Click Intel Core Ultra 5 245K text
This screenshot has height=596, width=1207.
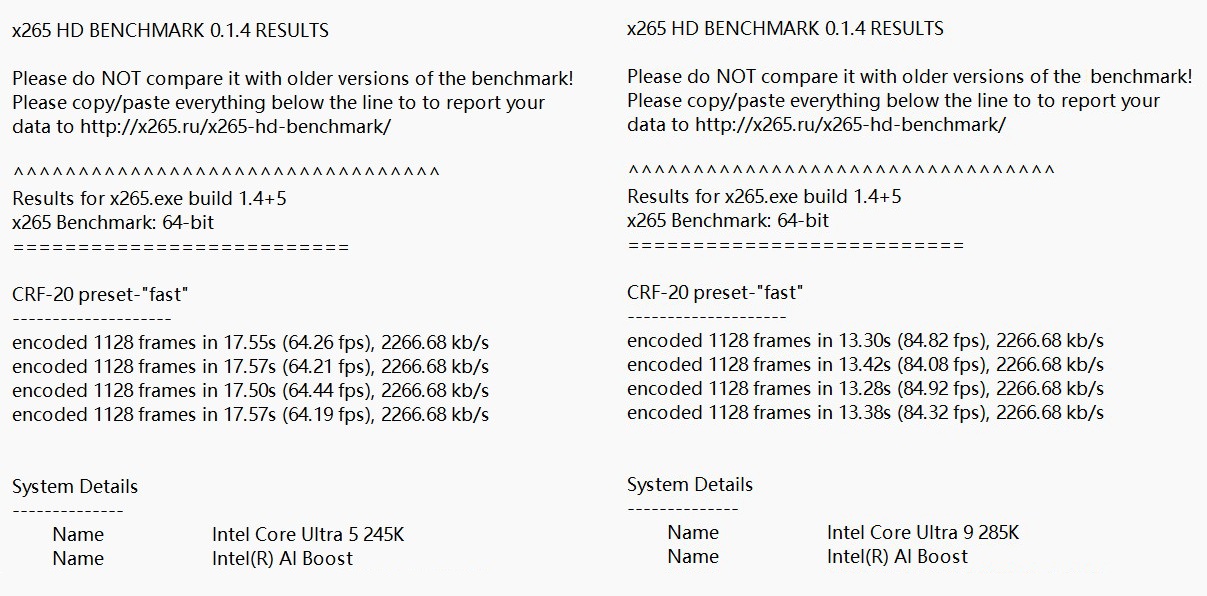tap(308, 534)
